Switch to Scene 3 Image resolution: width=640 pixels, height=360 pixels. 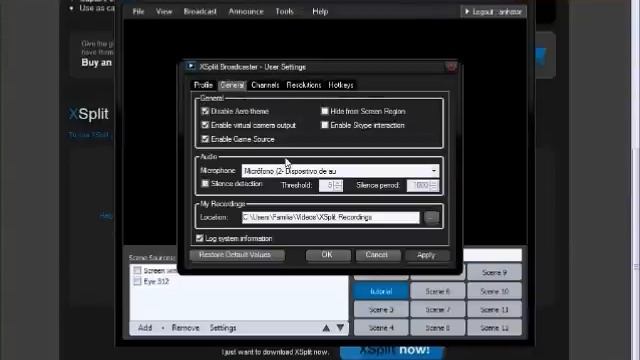(381, 310)
